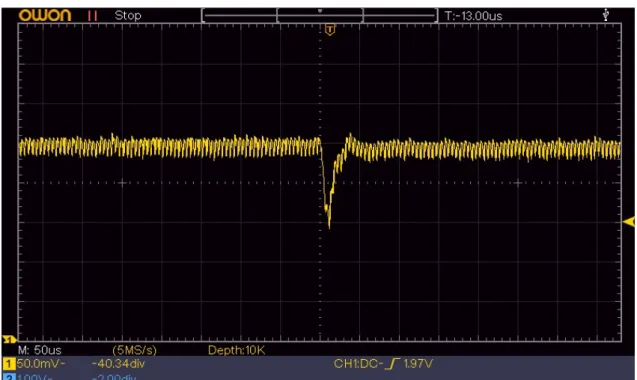Click the channel 1 ground reference marker
637x380 pixels.
point(9,339)
